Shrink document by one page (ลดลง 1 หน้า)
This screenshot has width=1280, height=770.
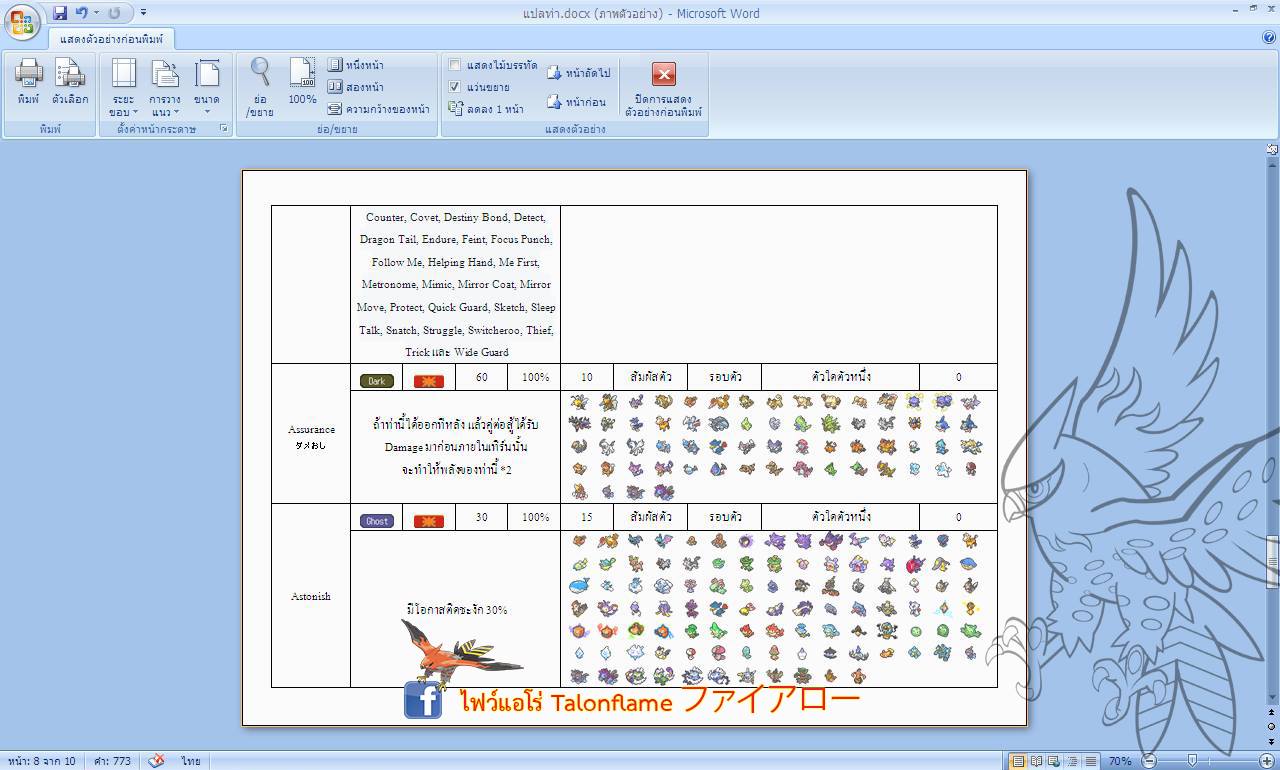486,109
